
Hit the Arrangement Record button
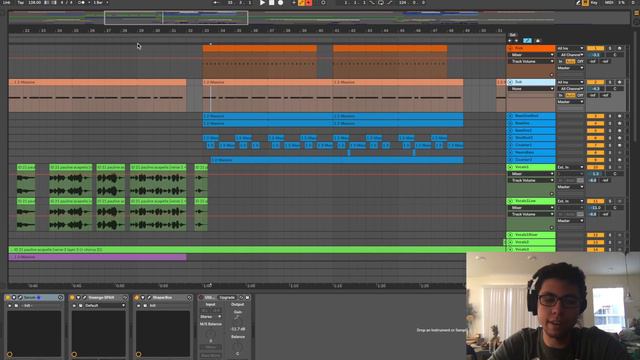pyautogui.click(x=280, y=2)
